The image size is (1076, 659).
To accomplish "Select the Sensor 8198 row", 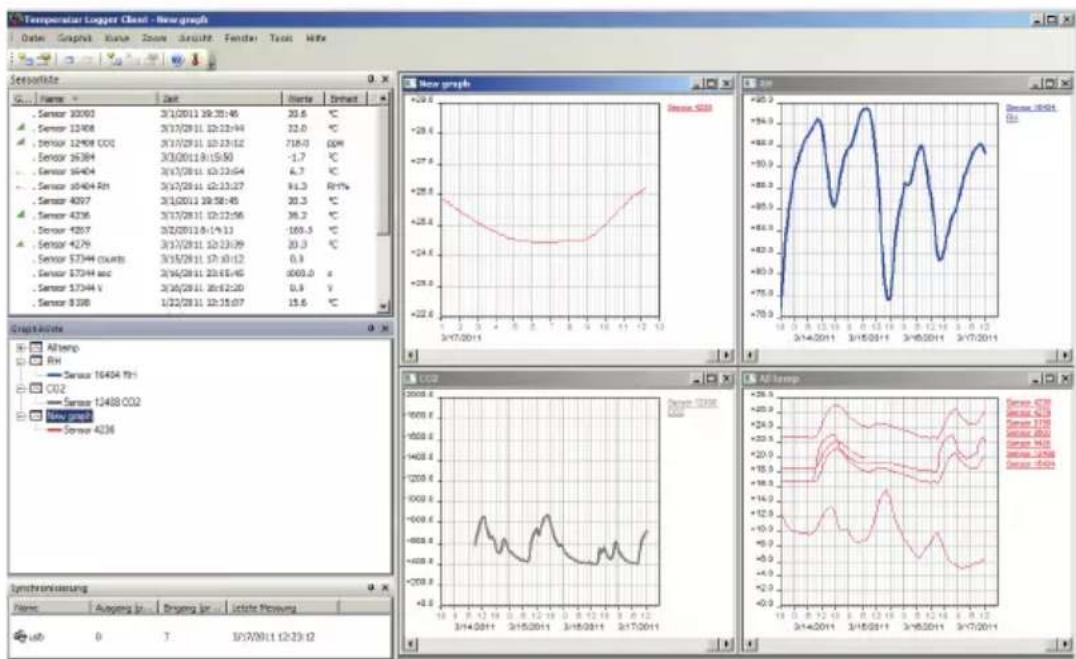I will click(x=194, y=302).
